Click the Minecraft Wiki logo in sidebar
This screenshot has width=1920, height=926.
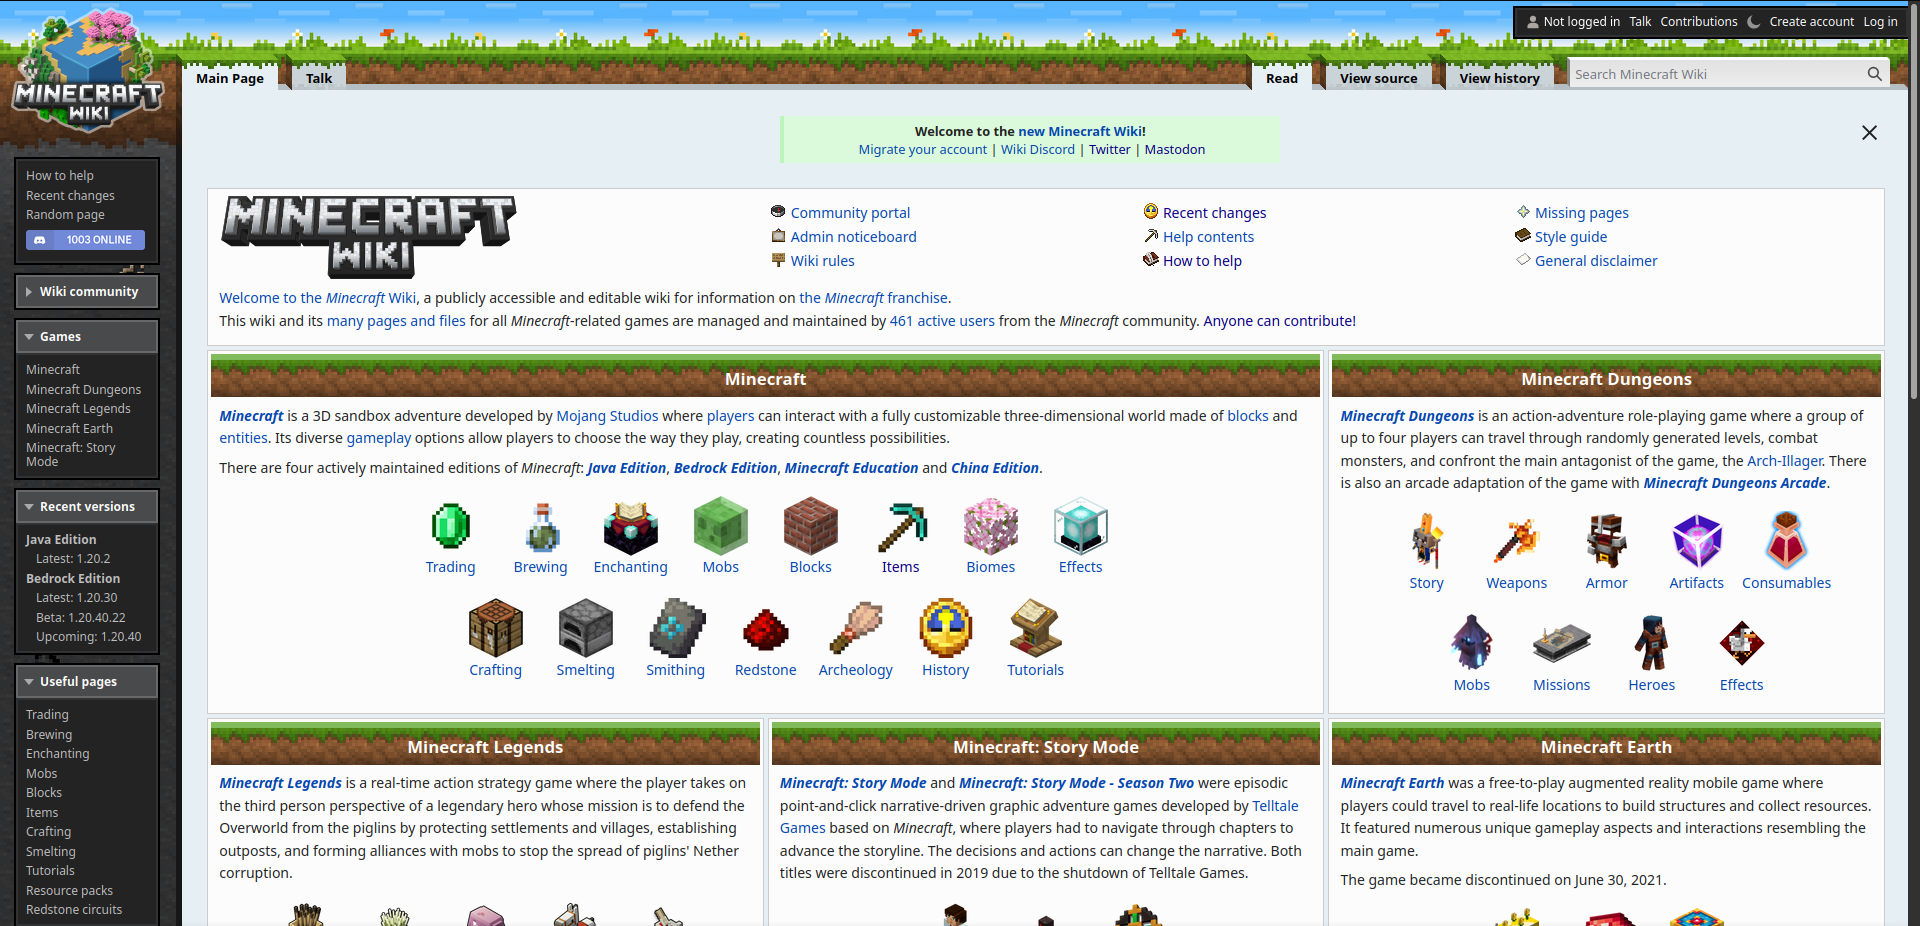tap(88, 70)
